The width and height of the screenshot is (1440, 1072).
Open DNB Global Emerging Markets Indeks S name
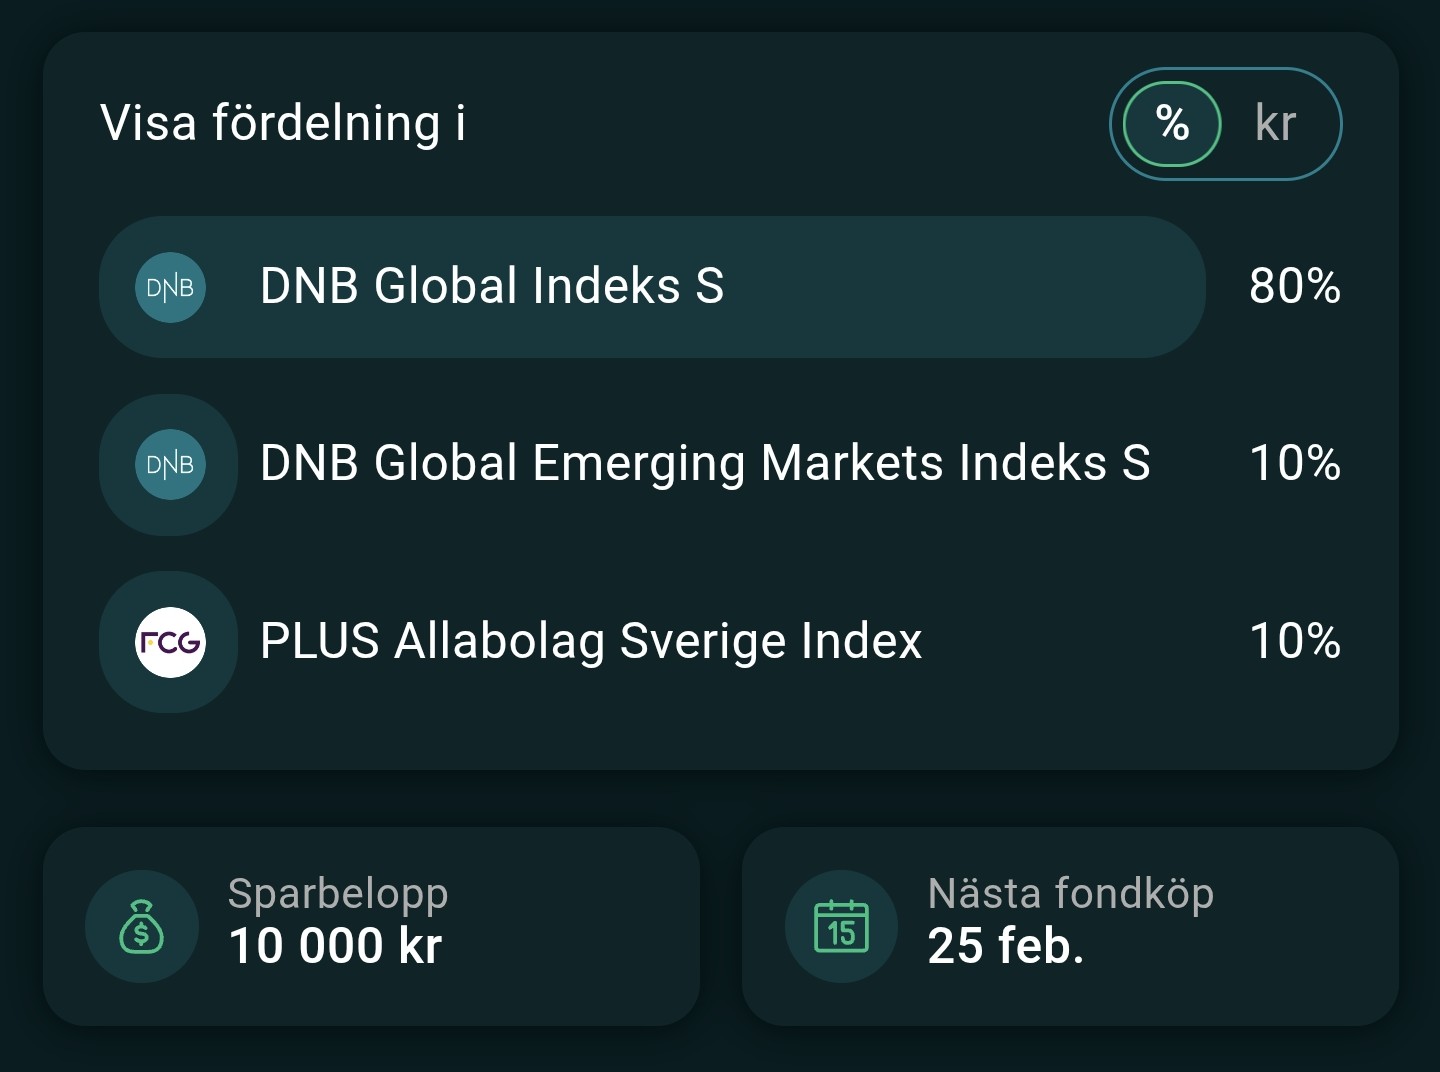[x=705, y=464]
